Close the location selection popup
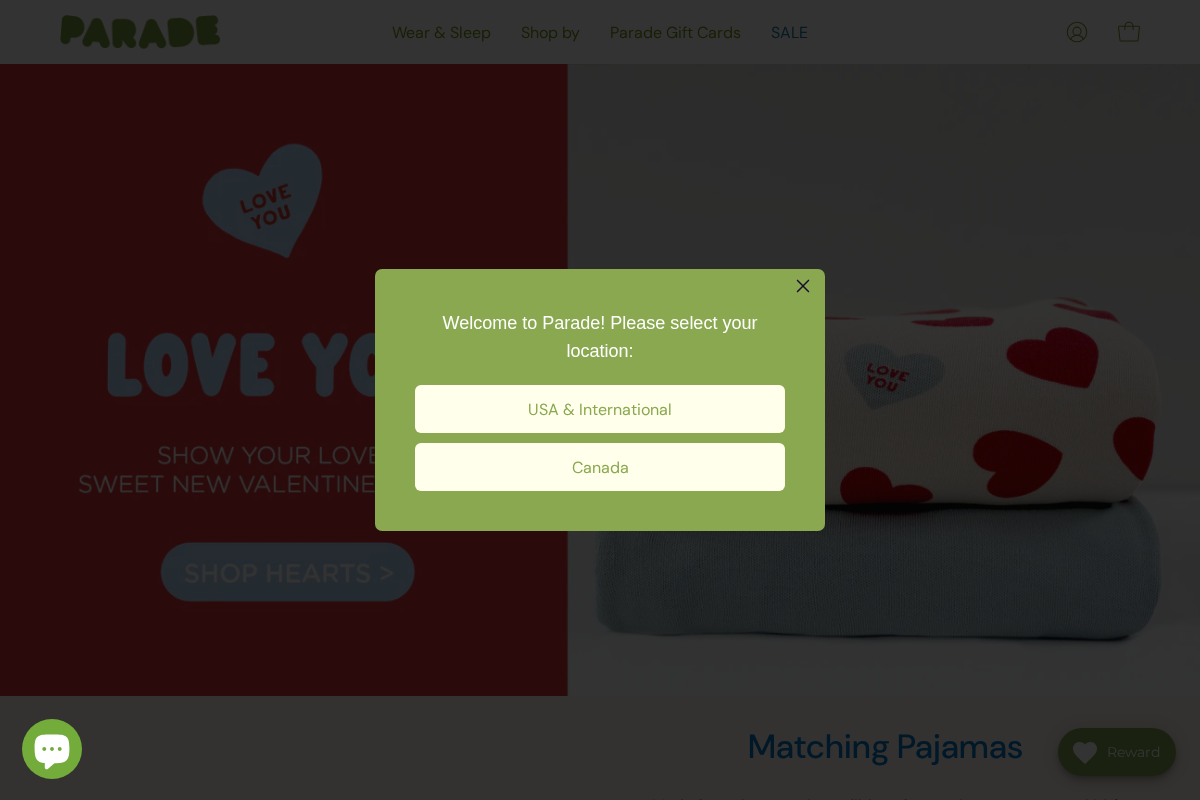1200x800 pixels. [x=803, y=286]
